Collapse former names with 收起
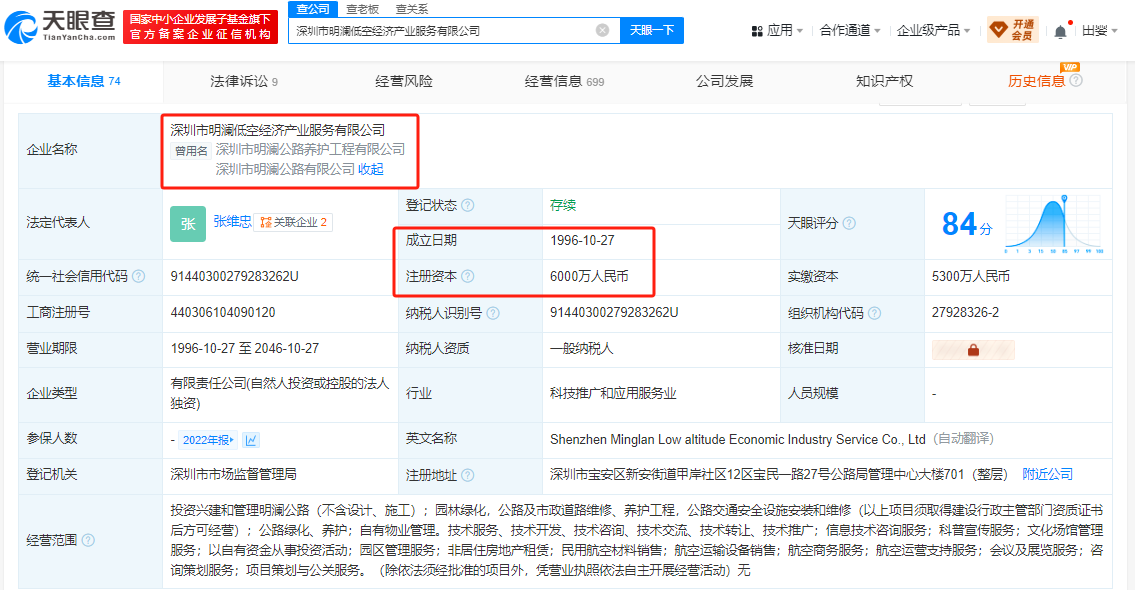Screen dimensions: 1135x590 (x=371, y=169)
